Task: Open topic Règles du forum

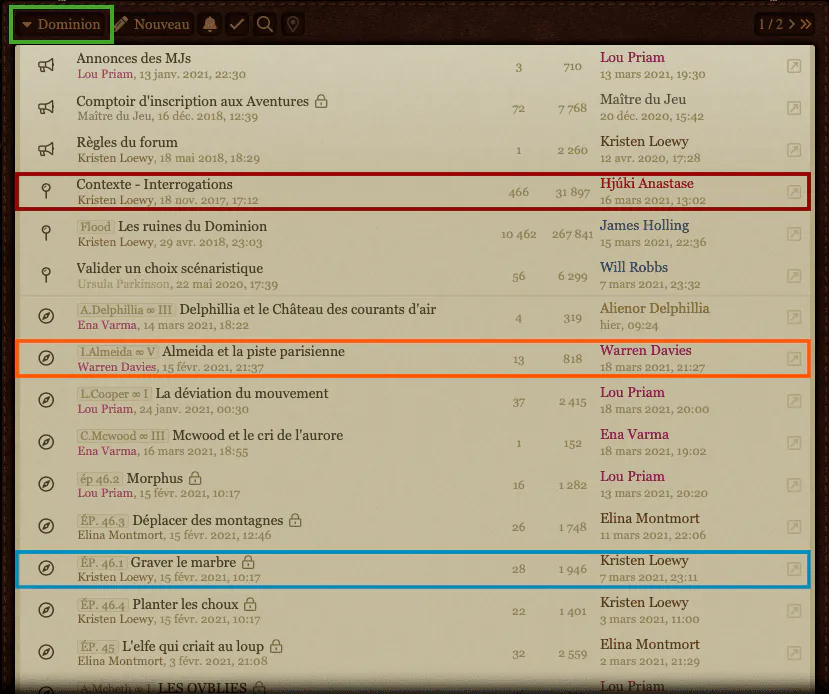Action: click(127, 142)
